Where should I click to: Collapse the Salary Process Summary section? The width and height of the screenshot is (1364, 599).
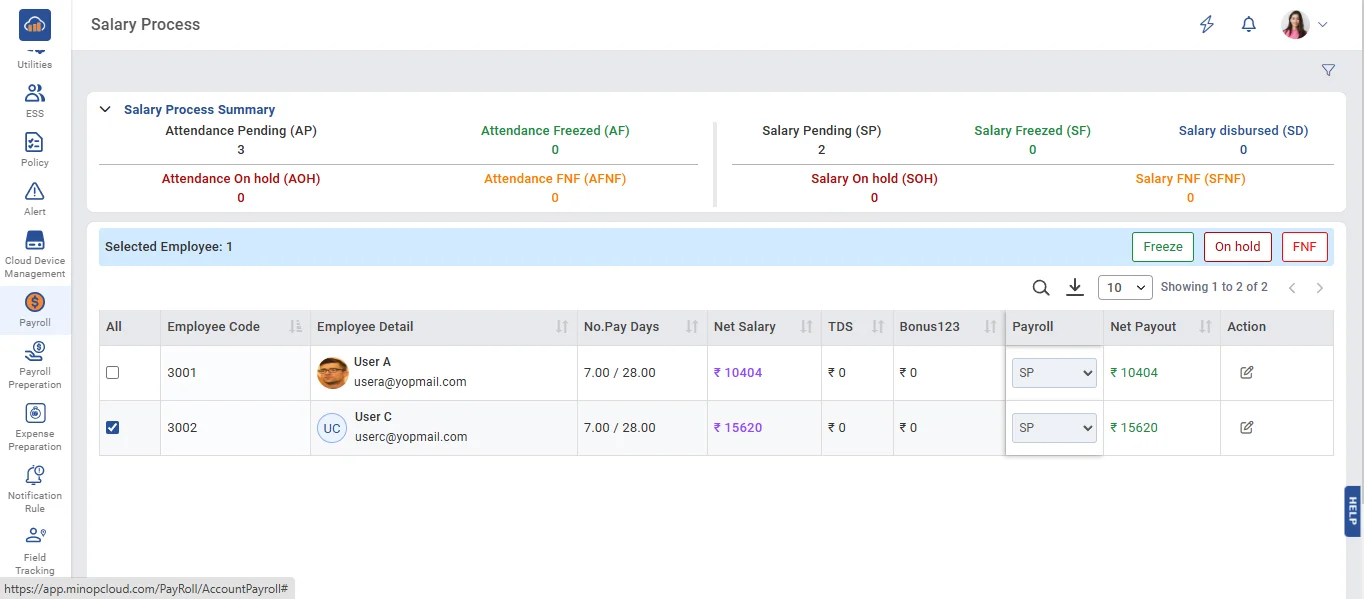tap(105, 110)
